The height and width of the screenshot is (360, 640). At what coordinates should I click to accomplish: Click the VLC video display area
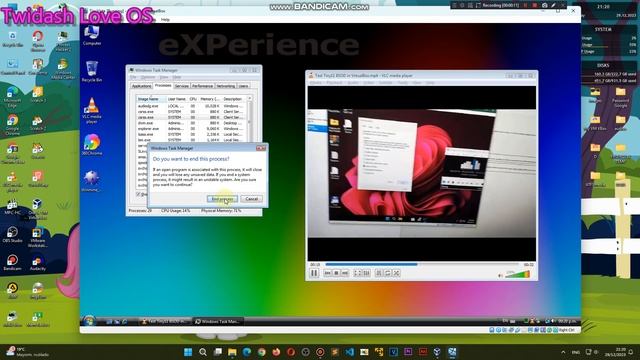[x=422, y=173]
